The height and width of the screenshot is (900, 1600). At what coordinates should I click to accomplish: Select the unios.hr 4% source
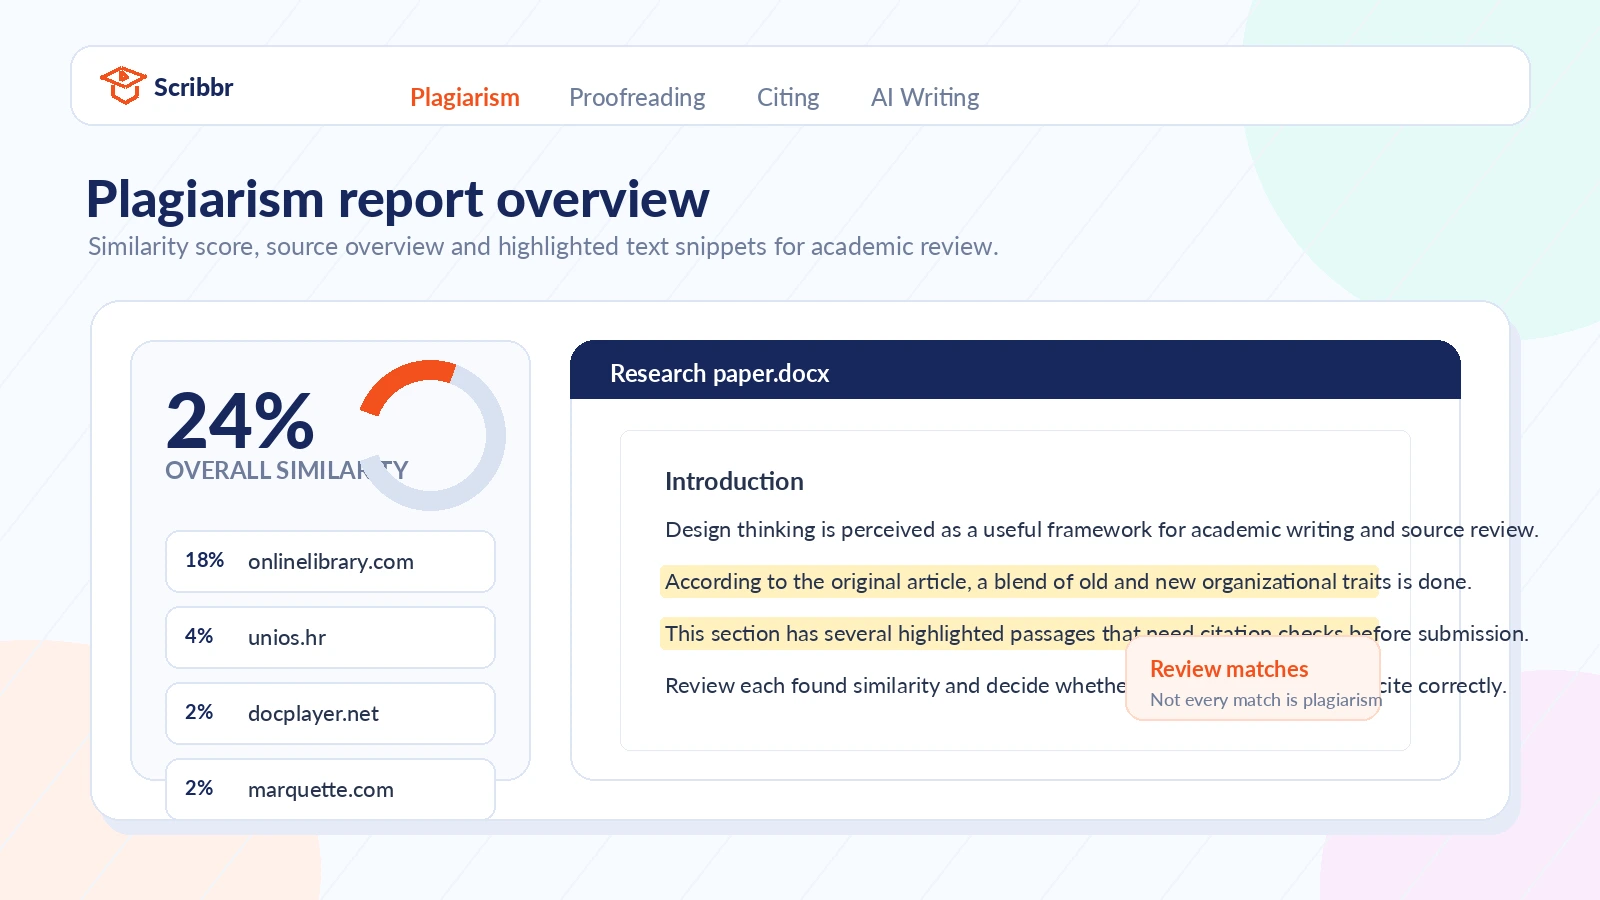[330, 637]
